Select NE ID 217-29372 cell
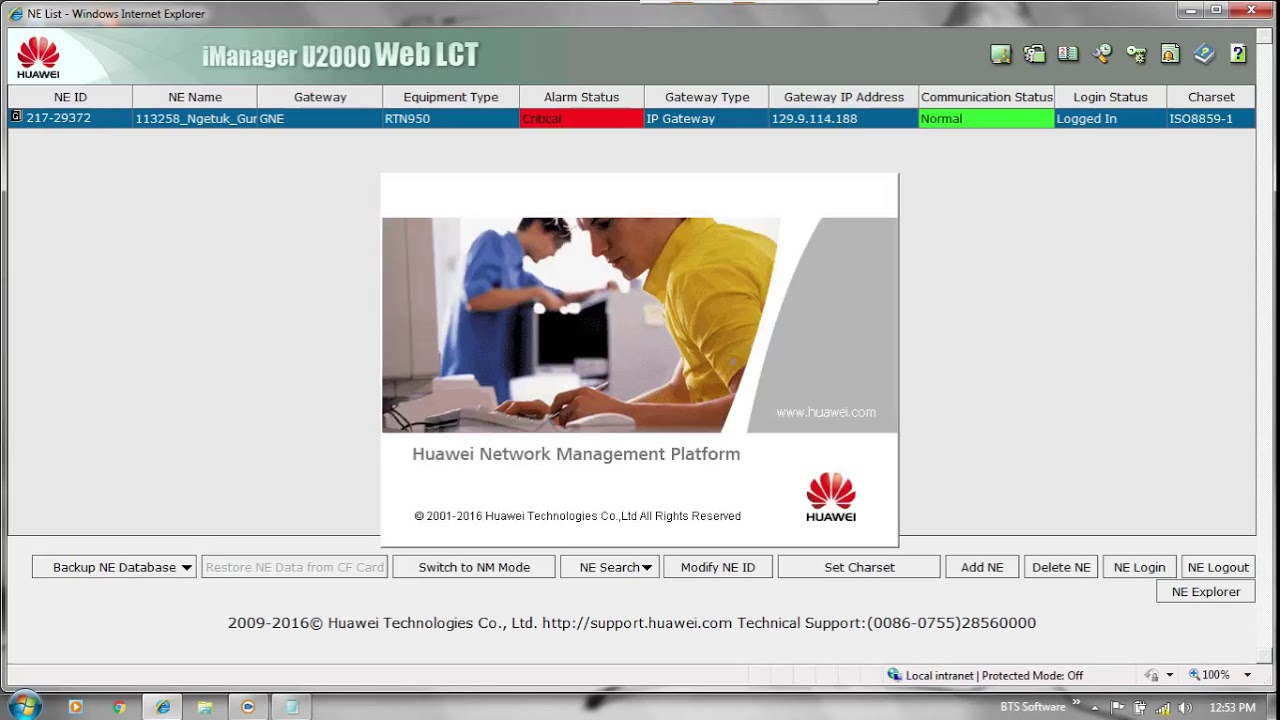1280x720 pixels. click(x=70, y=118)
